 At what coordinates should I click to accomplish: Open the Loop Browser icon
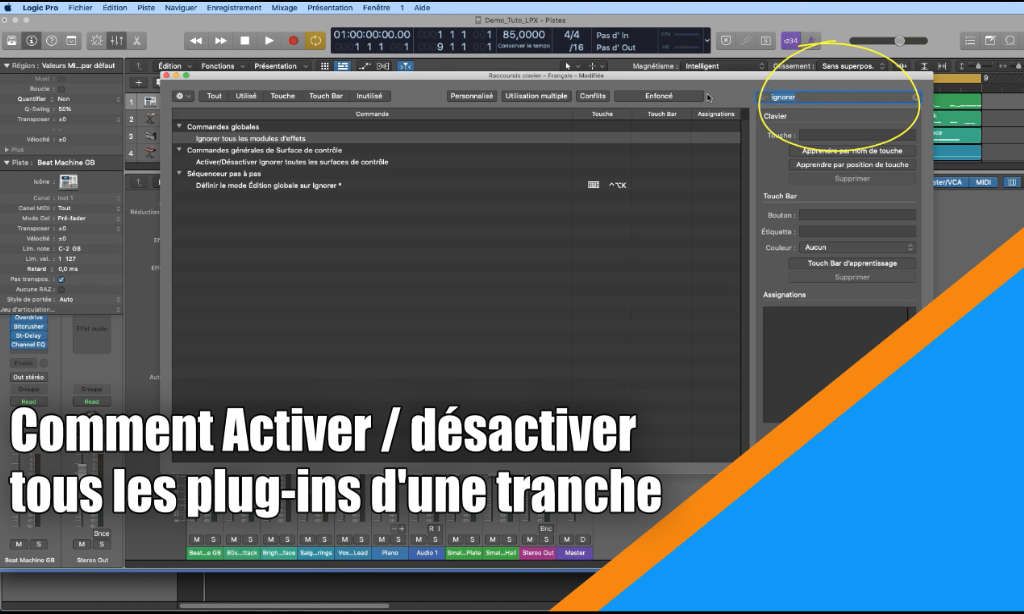(x=1010, y=40)
